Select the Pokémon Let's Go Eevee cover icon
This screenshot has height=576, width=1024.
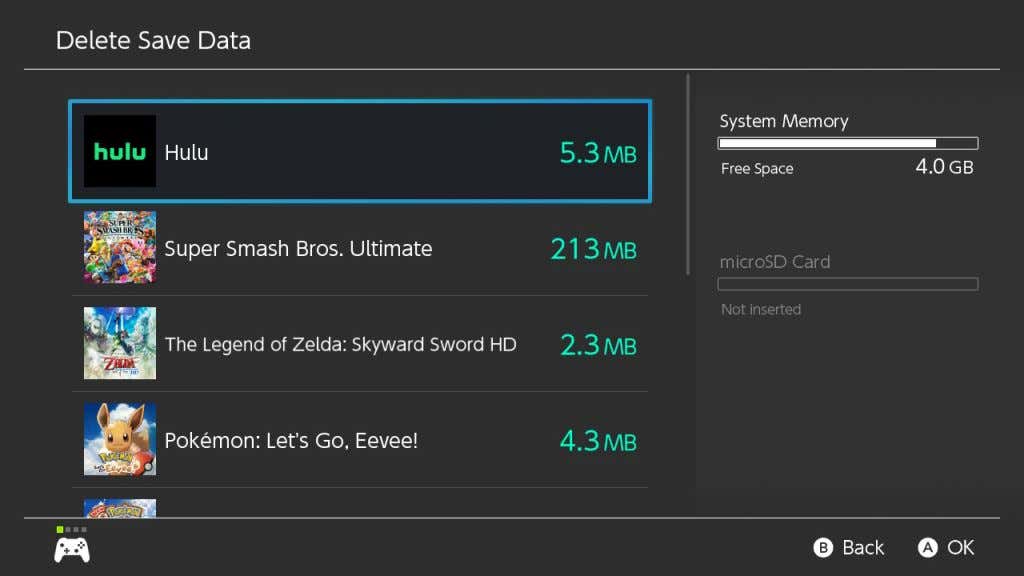[x=119, y=439]
